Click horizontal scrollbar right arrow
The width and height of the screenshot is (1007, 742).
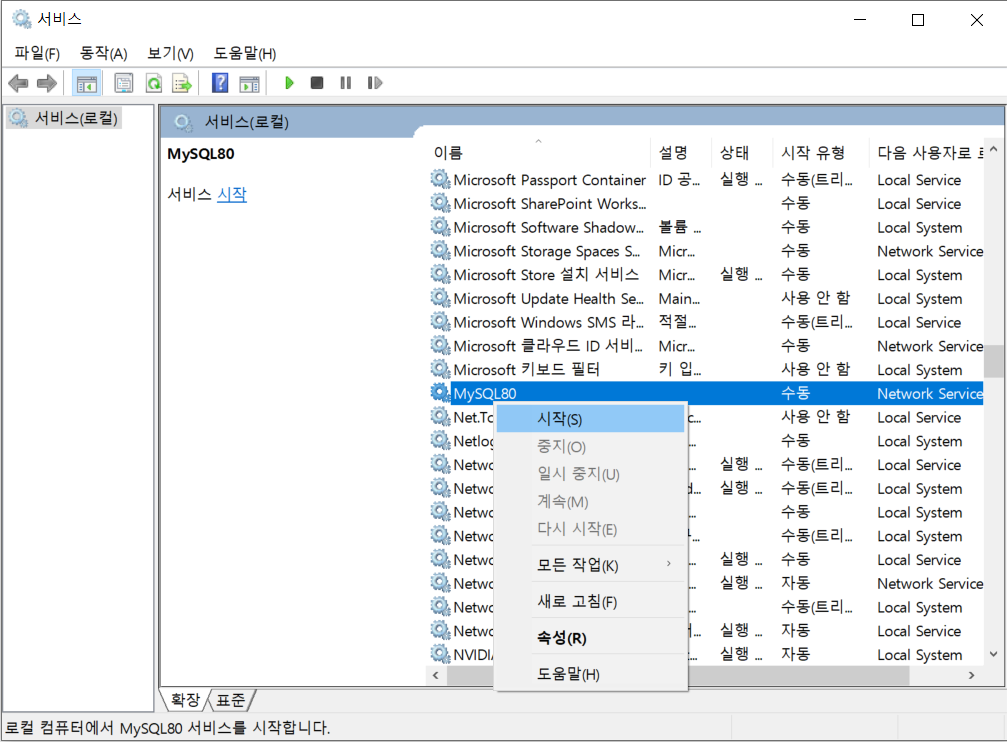click(x=971, y=675)
